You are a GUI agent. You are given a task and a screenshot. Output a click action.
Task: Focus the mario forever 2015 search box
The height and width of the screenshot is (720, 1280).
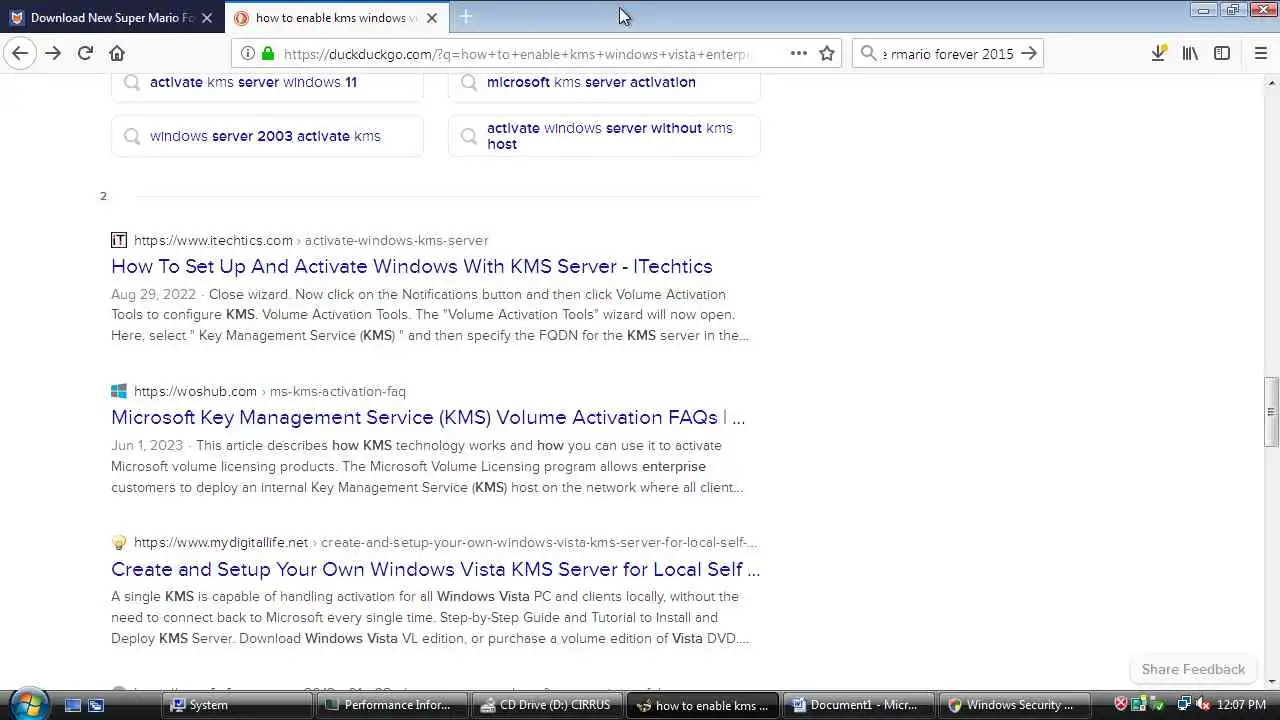pos(948,54)
